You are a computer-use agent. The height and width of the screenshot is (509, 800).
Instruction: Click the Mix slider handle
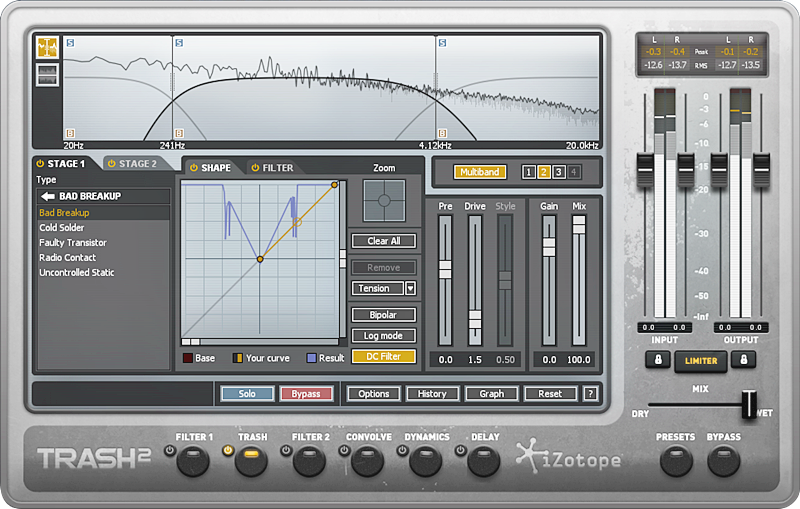point(579,224)
